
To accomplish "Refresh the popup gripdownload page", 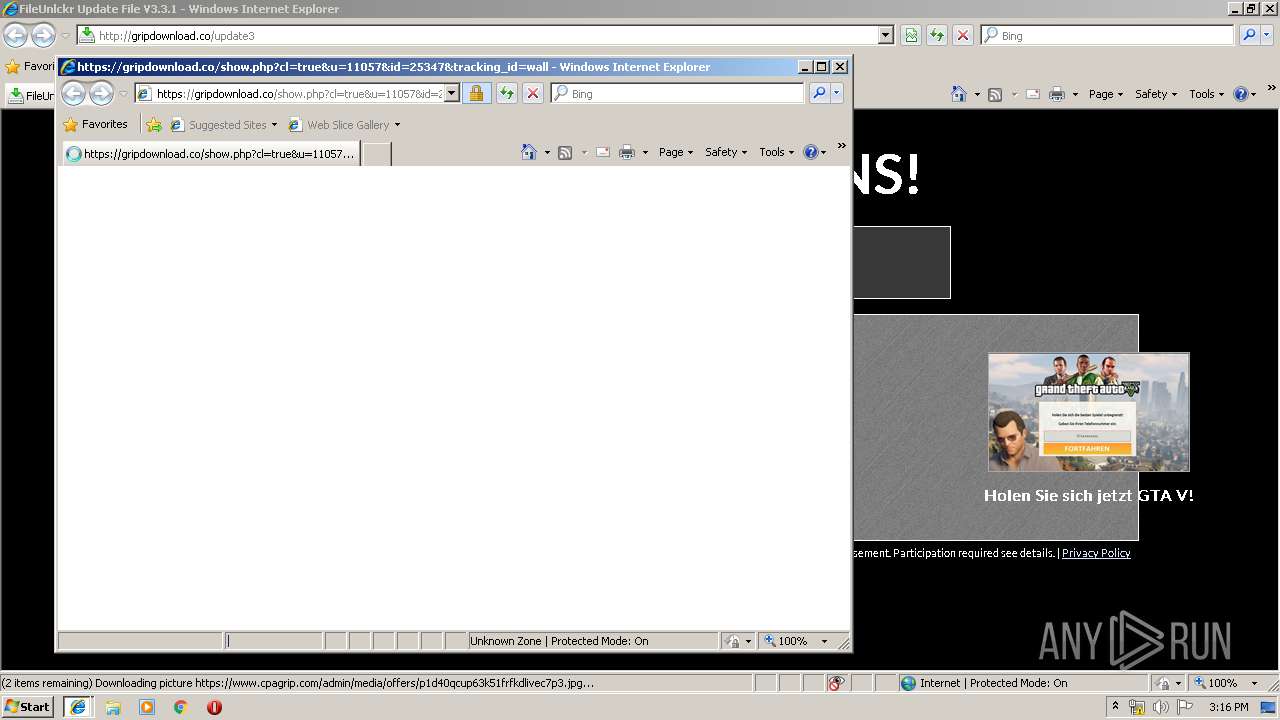I will [507, 93].
